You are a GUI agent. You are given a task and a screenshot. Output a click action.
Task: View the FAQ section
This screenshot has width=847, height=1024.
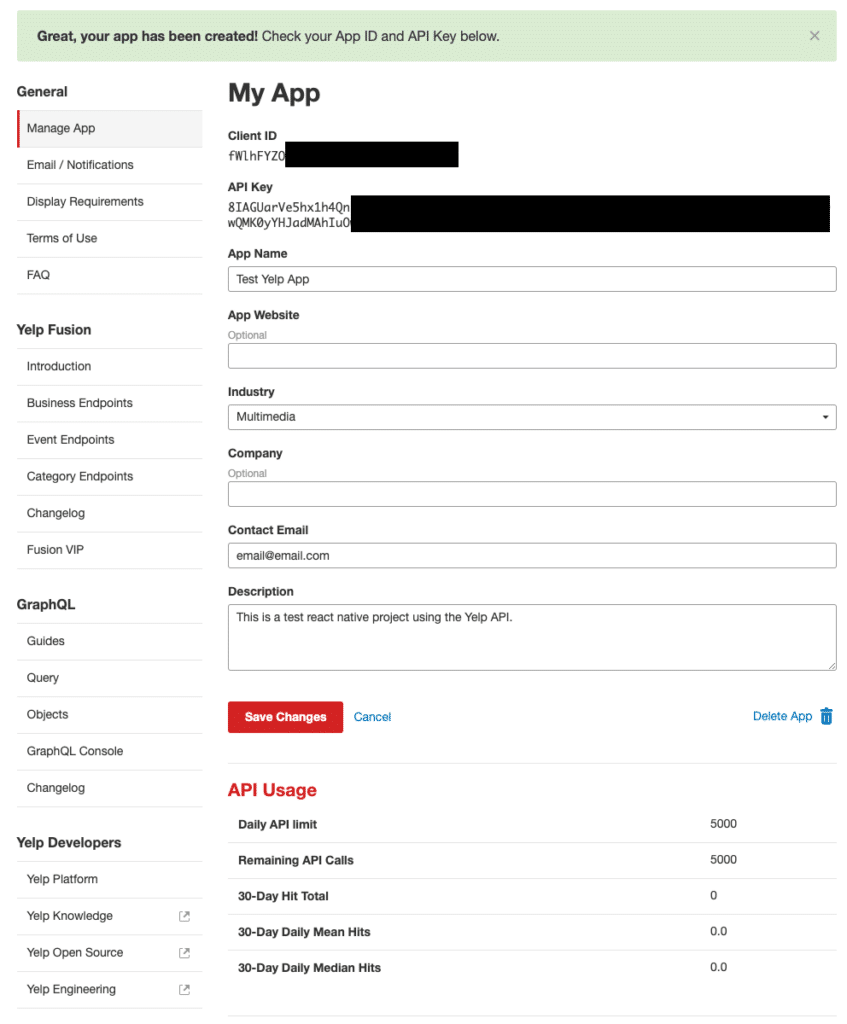[37, 274]
